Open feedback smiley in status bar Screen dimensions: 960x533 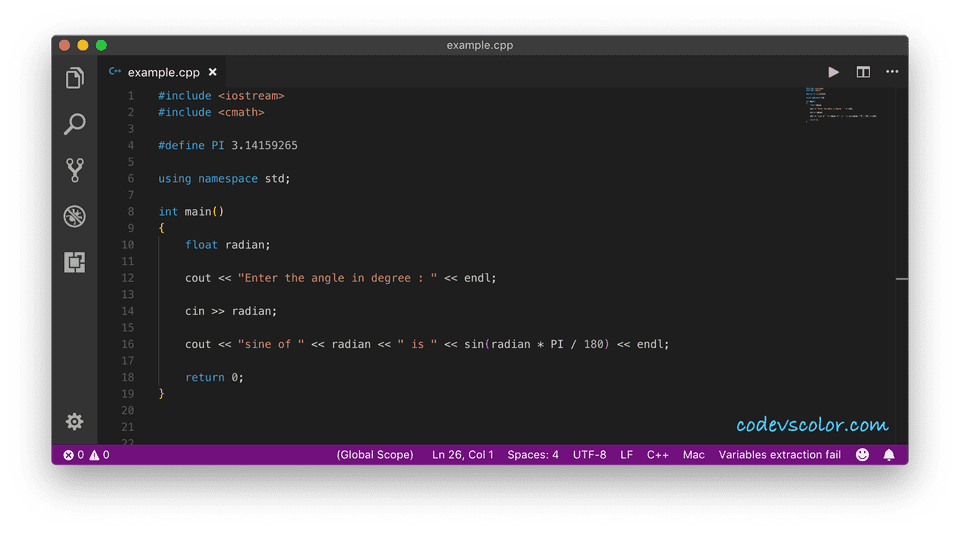[862, 455]
